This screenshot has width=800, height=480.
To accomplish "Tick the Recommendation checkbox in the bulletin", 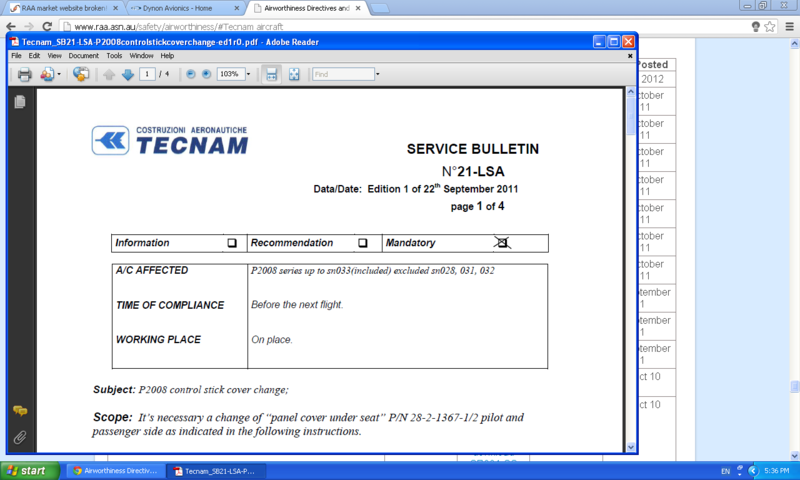I will [362, 243].
